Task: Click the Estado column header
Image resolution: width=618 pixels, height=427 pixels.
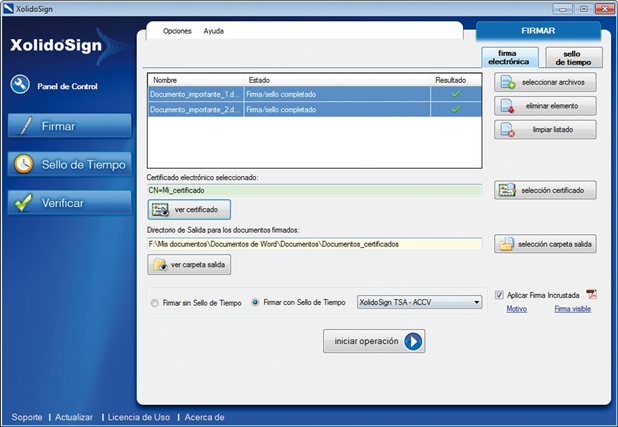Action: [x=259, y=80]
